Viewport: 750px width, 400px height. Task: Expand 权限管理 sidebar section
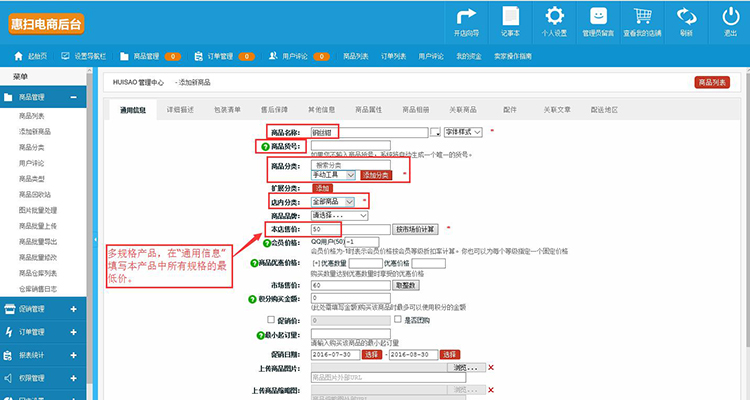coord(74,378)
